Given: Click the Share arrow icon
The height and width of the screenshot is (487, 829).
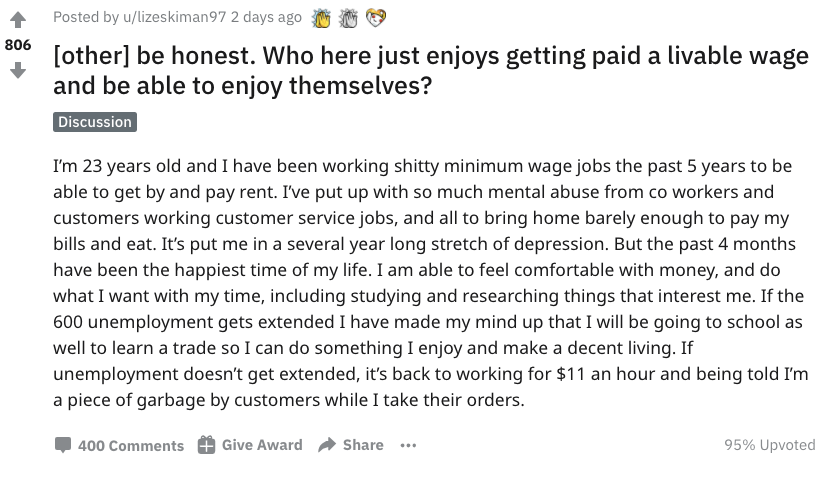Looking at the screenshot, I should [x=327, y=445].
